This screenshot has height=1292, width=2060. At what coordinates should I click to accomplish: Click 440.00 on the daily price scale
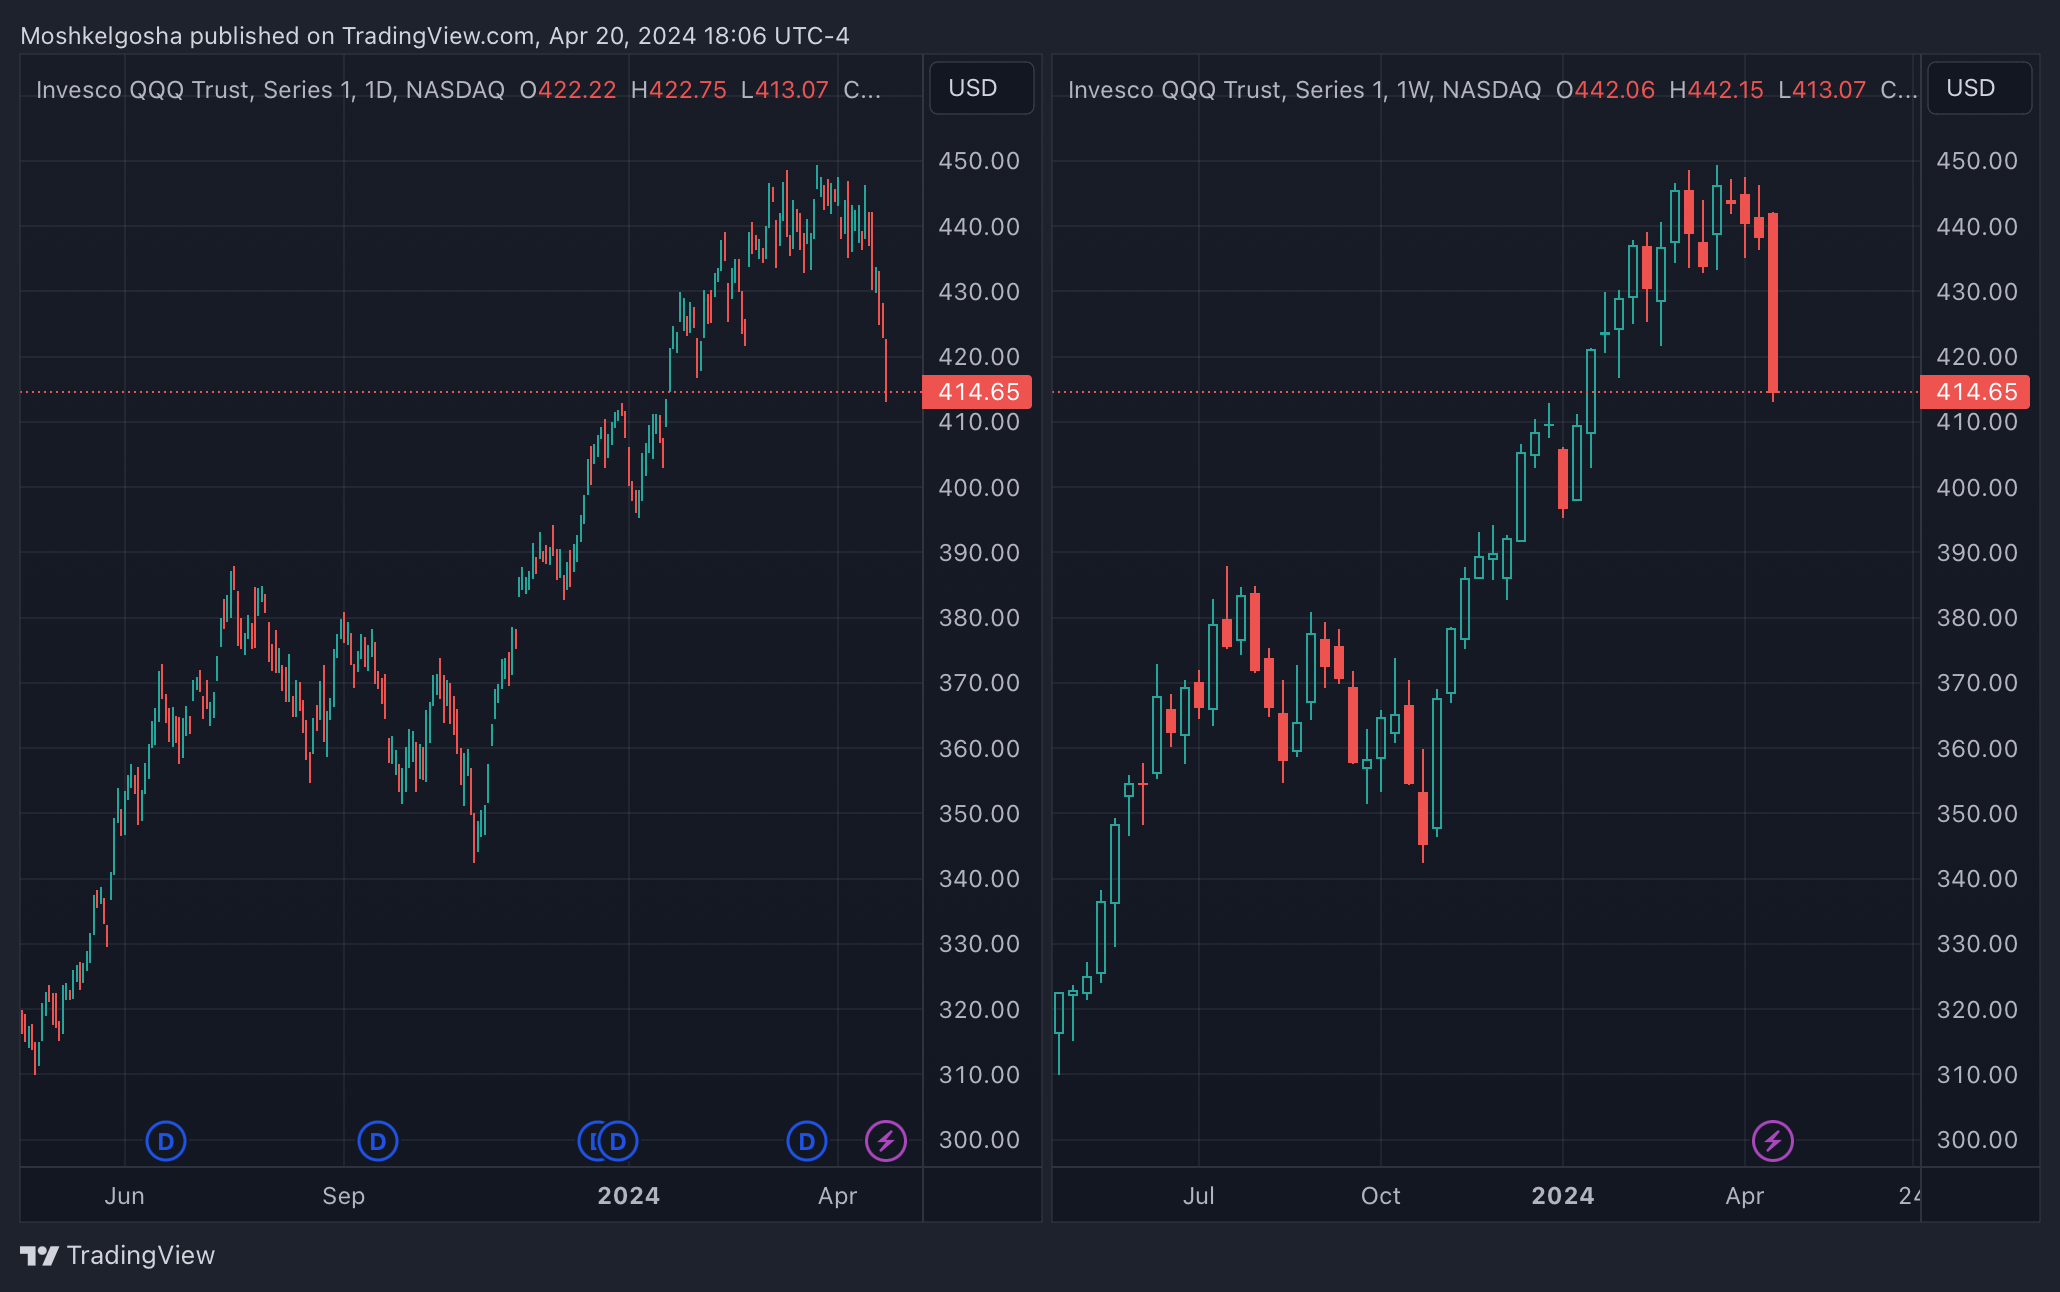[x=979, y=227]
